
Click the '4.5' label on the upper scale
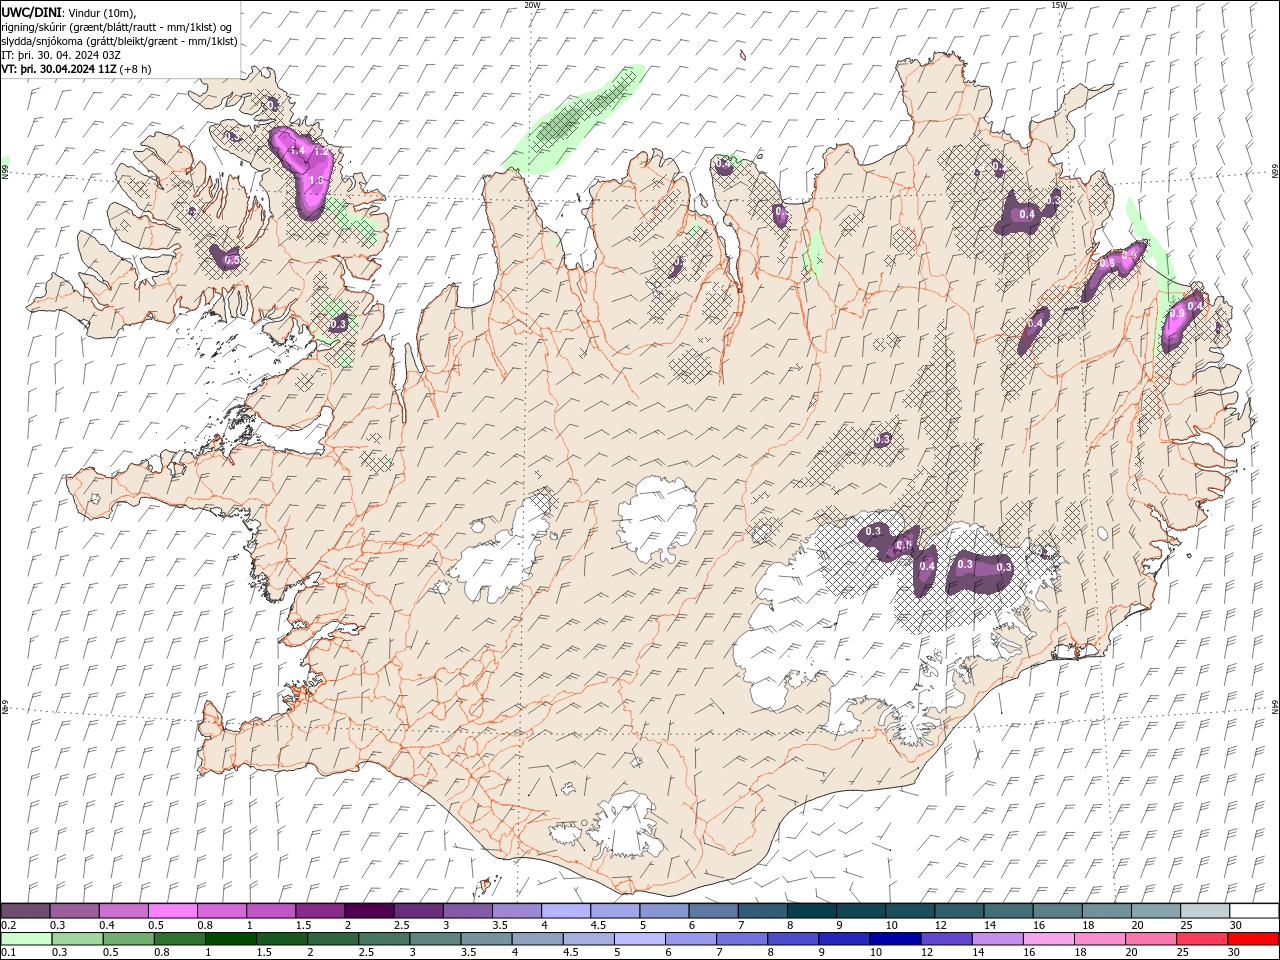pos(598,925)
